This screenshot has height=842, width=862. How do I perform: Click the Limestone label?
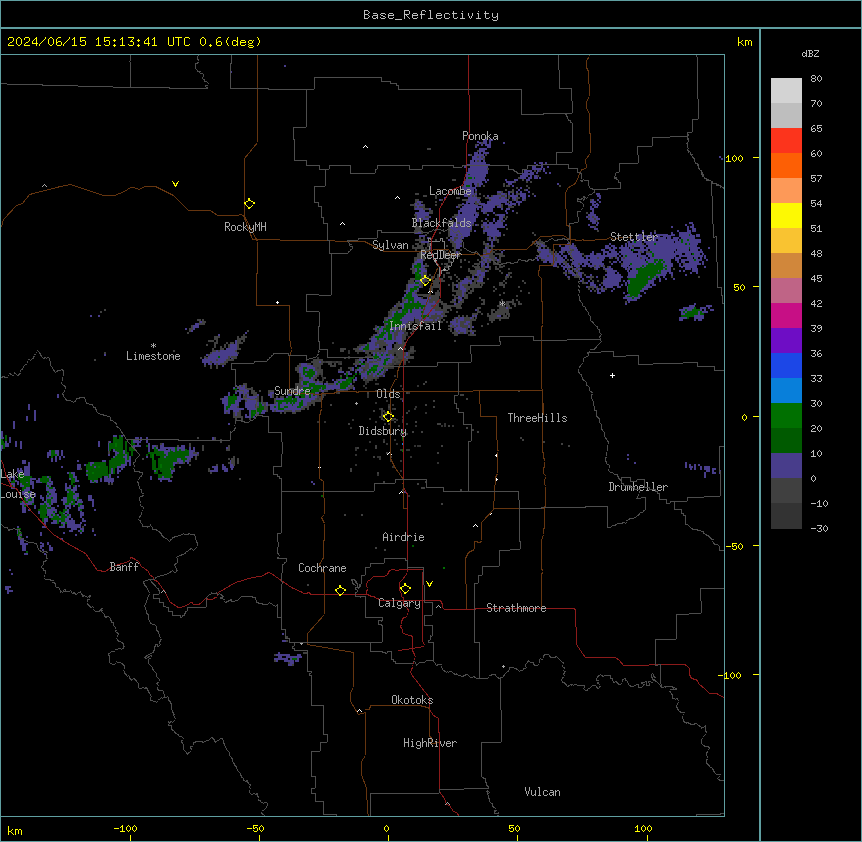pyautogui.click(x=153, y=356)
